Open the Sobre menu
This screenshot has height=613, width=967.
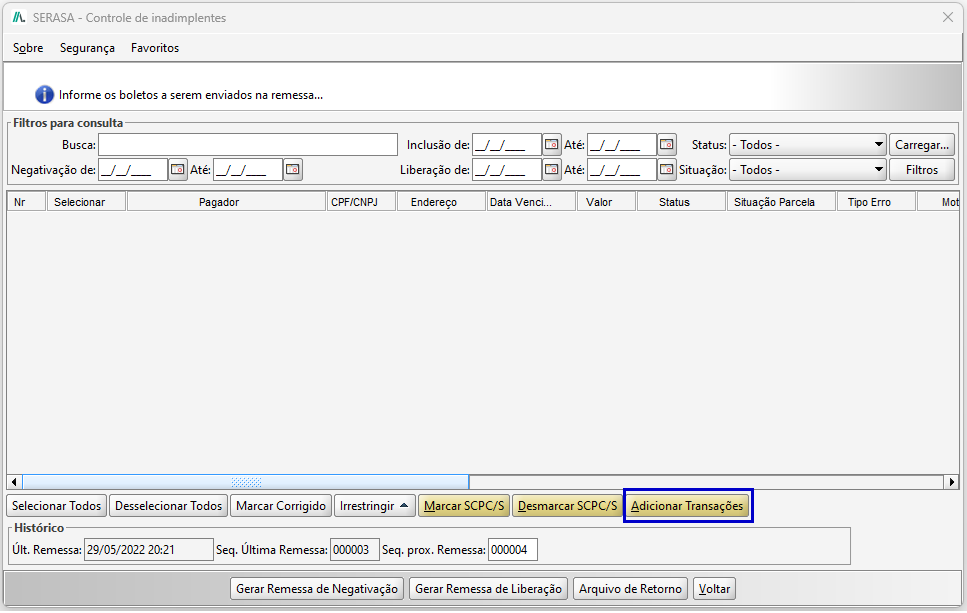pos(28,48)
